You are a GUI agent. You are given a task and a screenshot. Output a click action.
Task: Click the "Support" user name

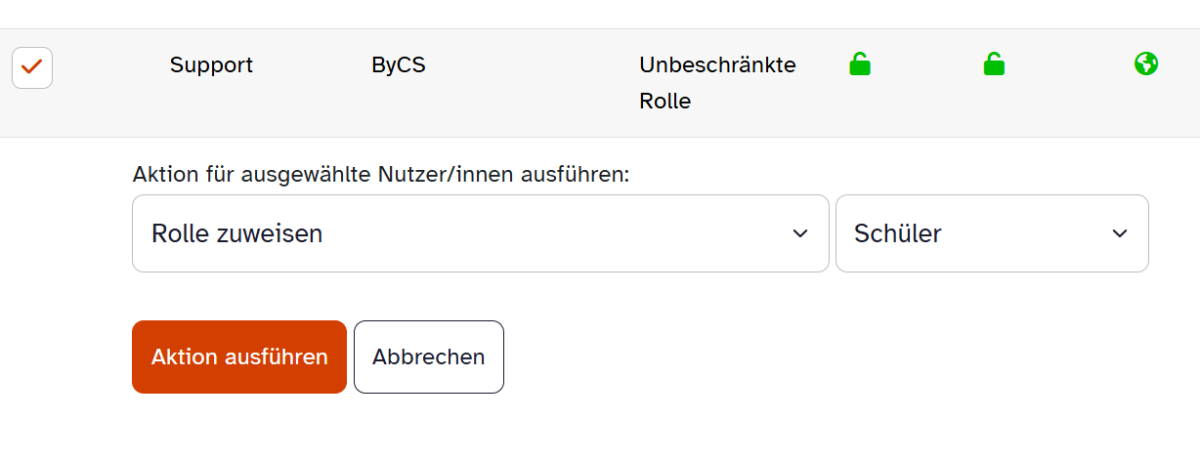(x=211, y=66)
